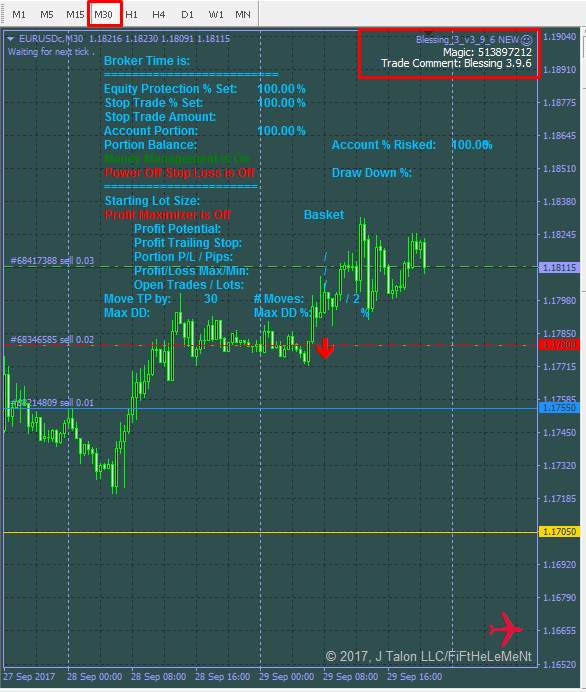Open the EURUSDc chart dropdown triangle
586x692 pixels.
tap(11, 39)
